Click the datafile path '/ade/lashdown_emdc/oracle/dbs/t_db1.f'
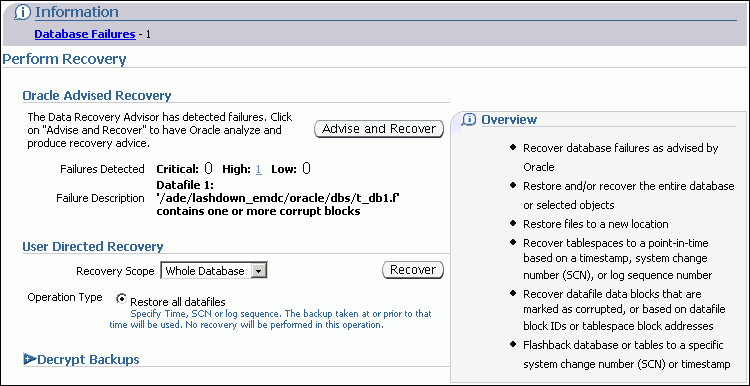Viewport: 750px width, 386px height. (278, 198)
